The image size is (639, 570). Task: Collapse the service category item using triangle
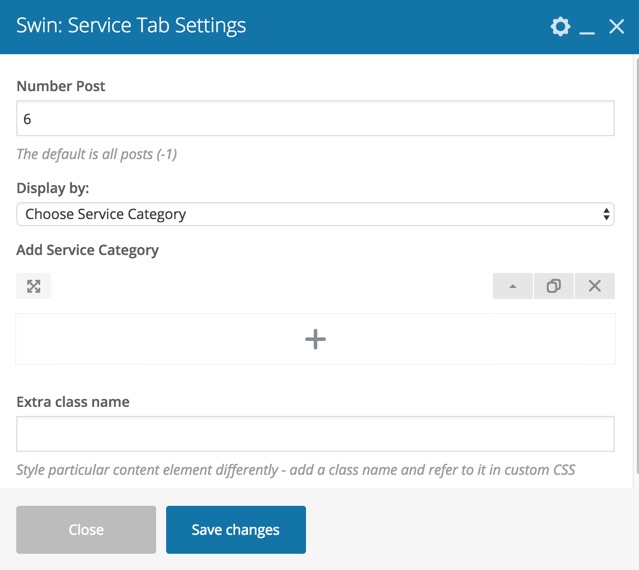pyautogui.click(x=513, y=286)
